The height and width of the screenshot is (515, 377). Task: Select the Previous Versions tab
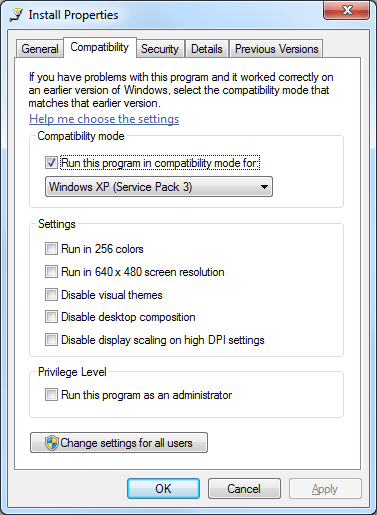click(x=276, y=49)
